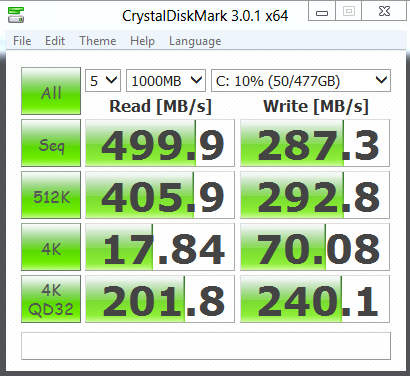Start the Seq benchmark test
This screenshot has height=376, width=410.
(51, 143)
